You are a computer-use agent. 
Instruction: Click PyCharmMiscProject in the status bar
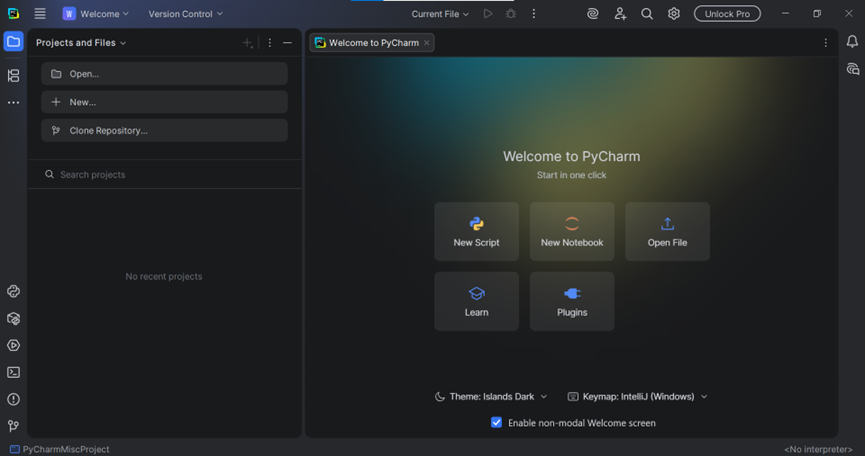tap(60, 449)
